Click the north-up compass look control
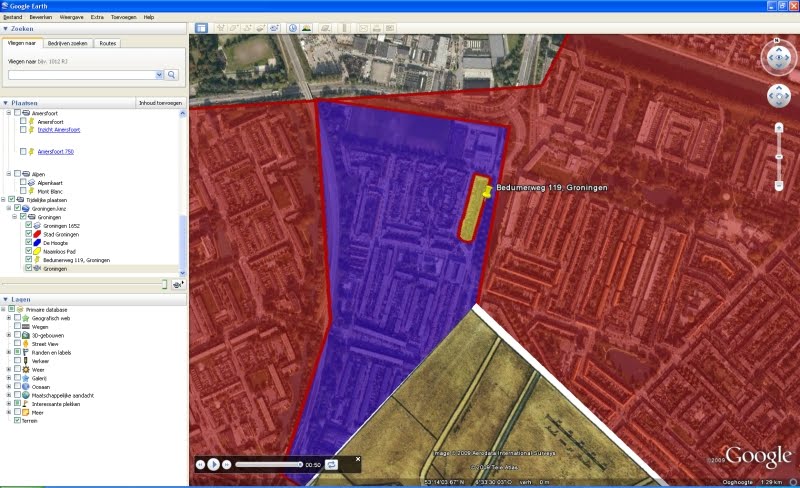Image resolution: width=800 pixels, height=488 pixels. point(779,57)
